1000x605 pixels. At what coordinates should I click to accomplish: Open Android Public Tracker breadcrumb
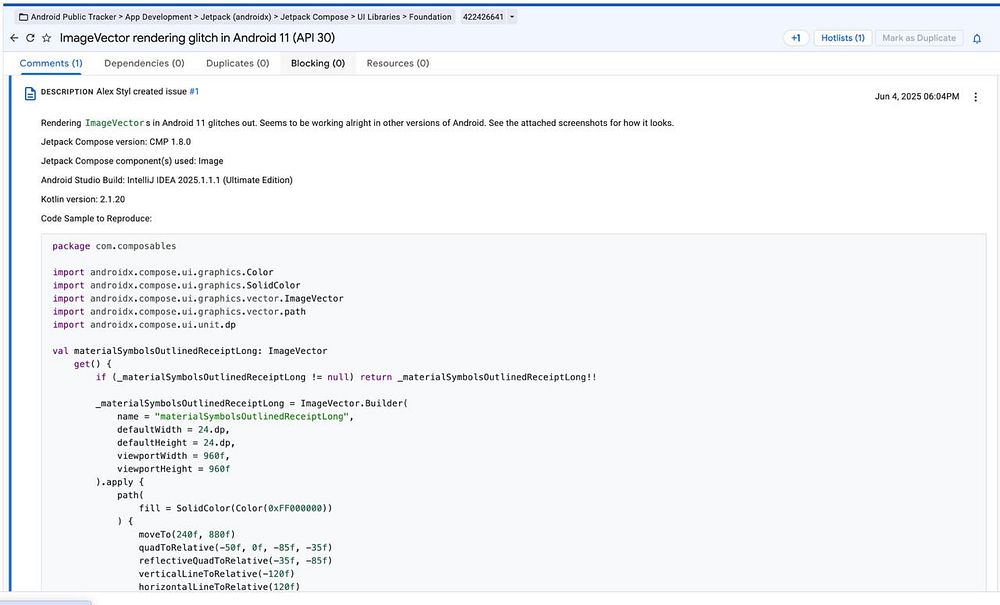(73, 17)
